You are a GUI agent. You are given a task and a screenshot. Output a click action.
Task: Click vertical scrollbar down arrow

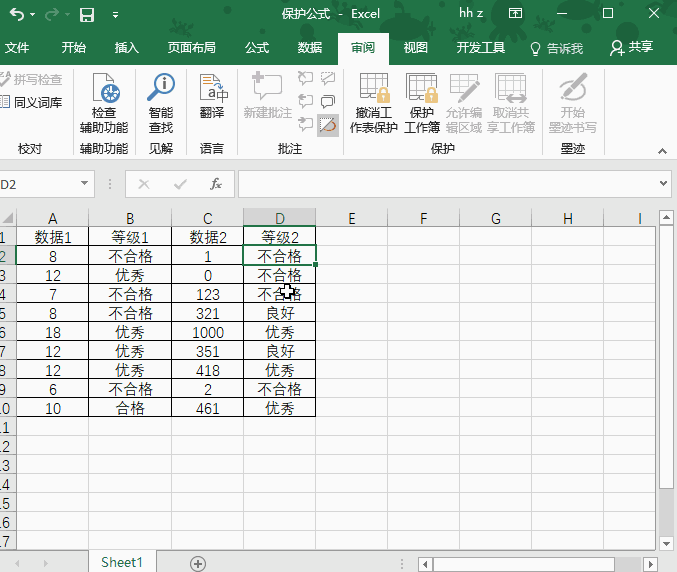(x=666, y=544)
